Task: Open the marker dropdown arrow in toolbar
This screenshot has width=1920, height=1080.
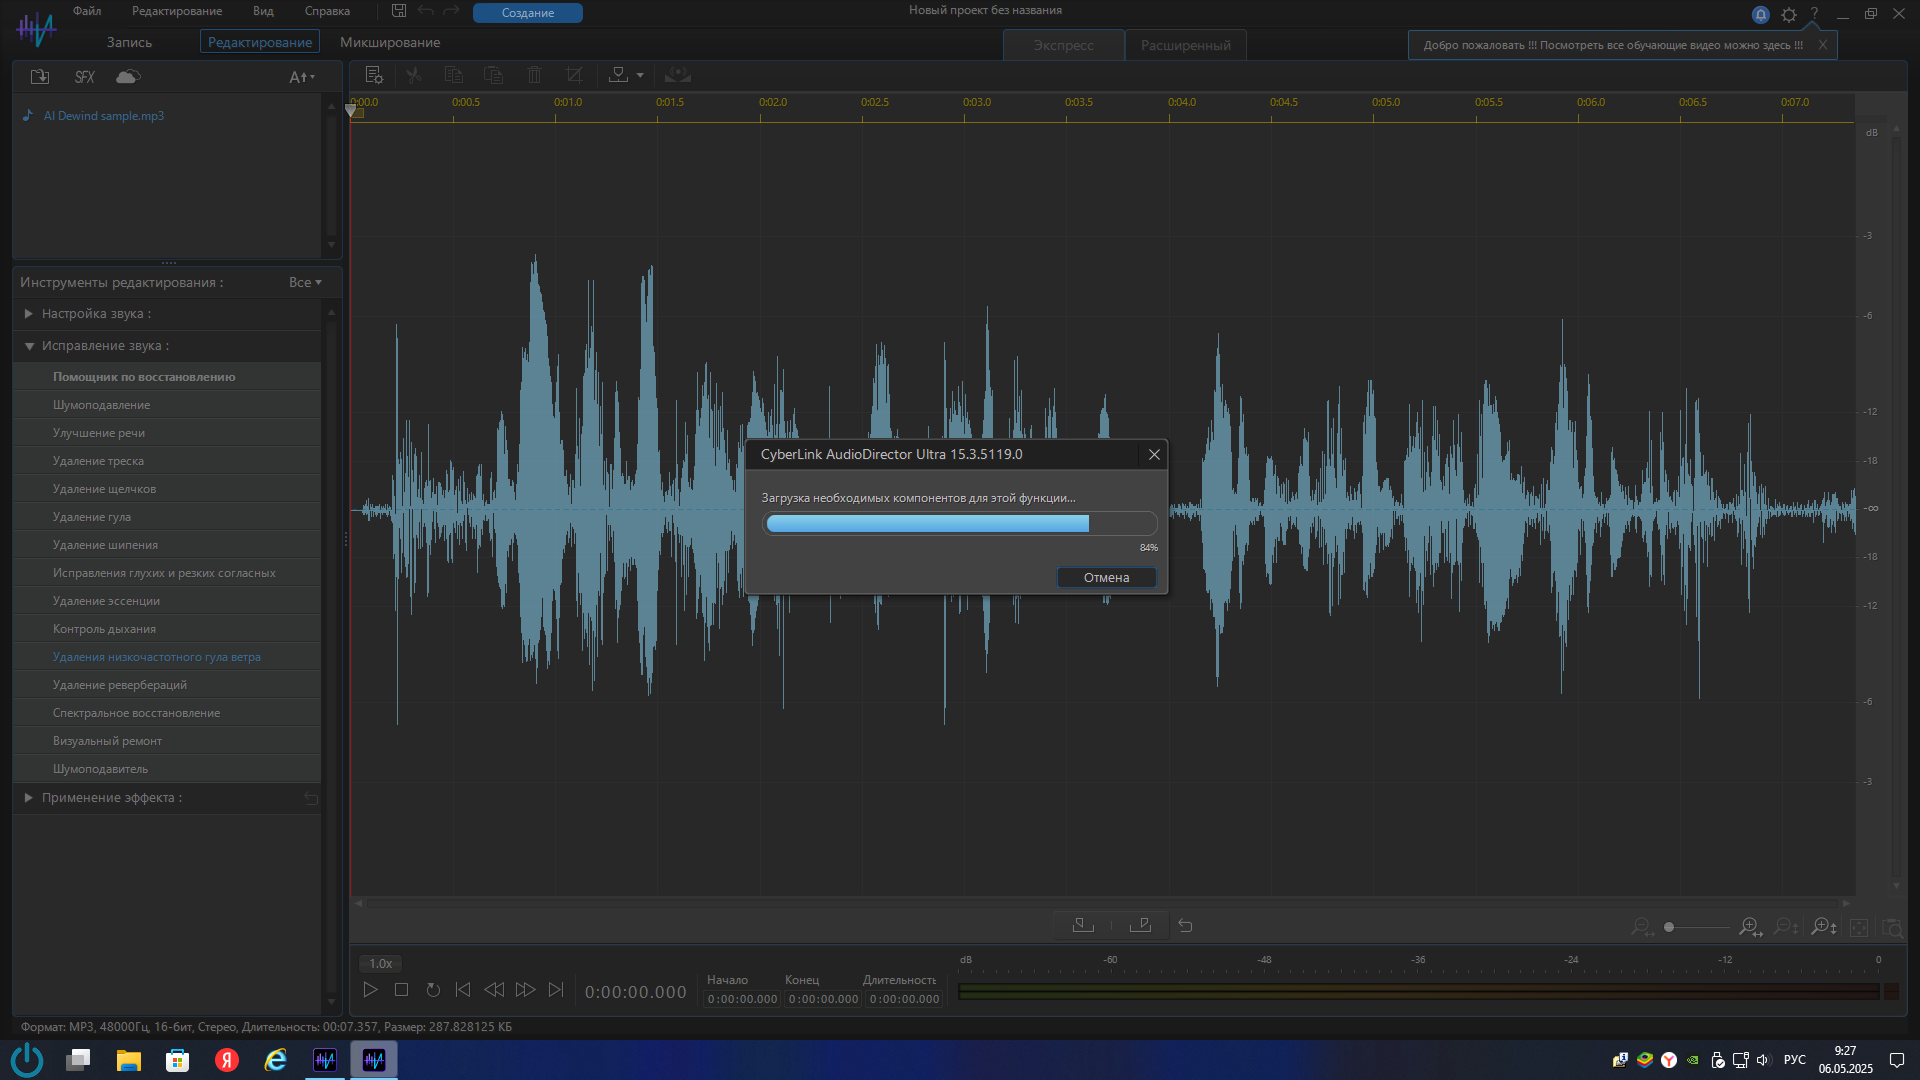Action: click(x=640, y=75)
